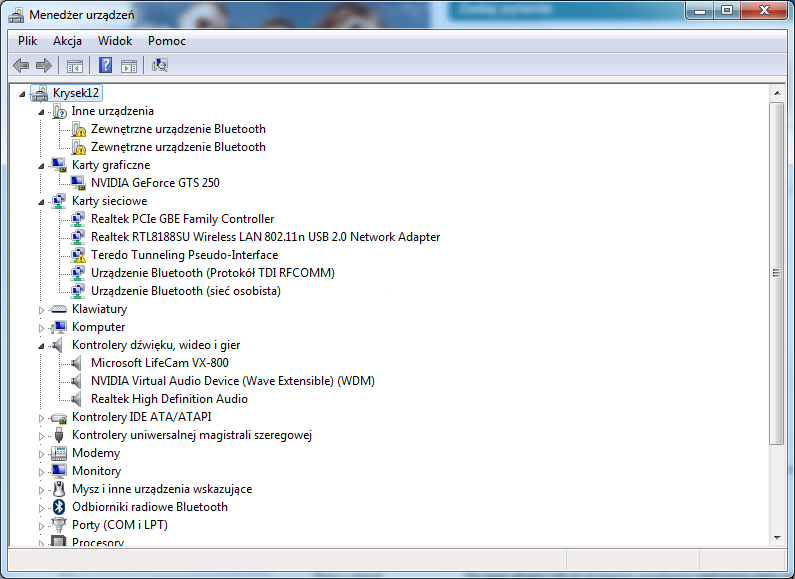
Task: Expand the Kontrolery IDE ATA/ATAPI branch
Action: (41, 418)
